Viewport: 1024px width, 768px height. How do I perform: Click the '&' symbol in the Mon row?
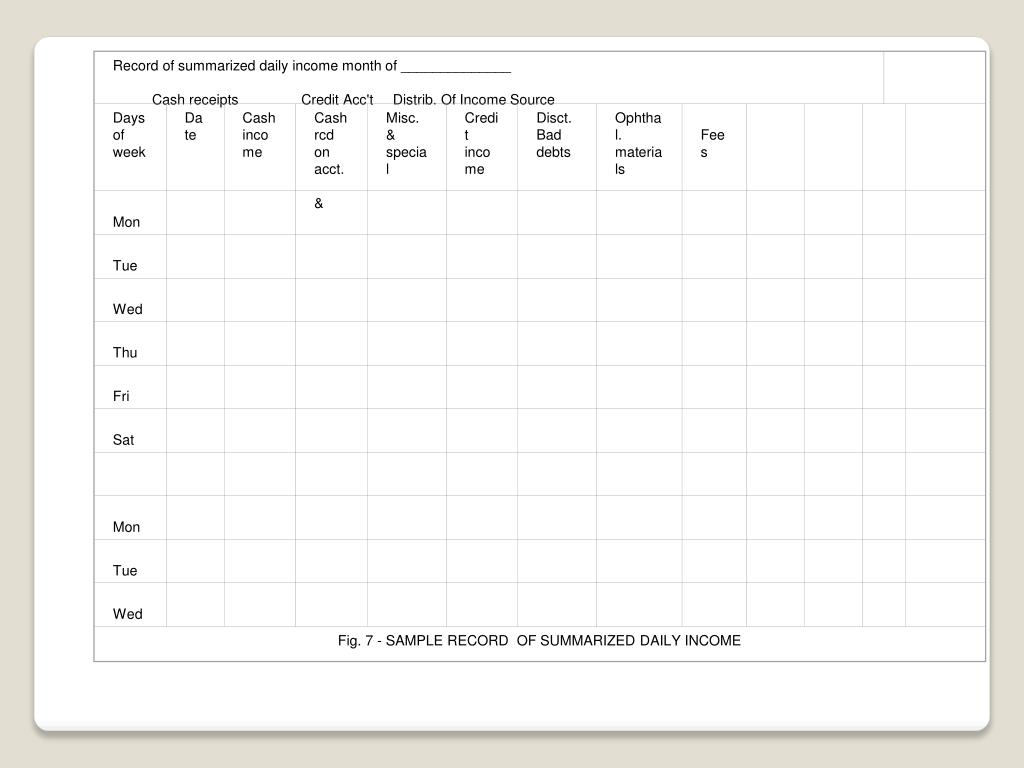(319, 204)
